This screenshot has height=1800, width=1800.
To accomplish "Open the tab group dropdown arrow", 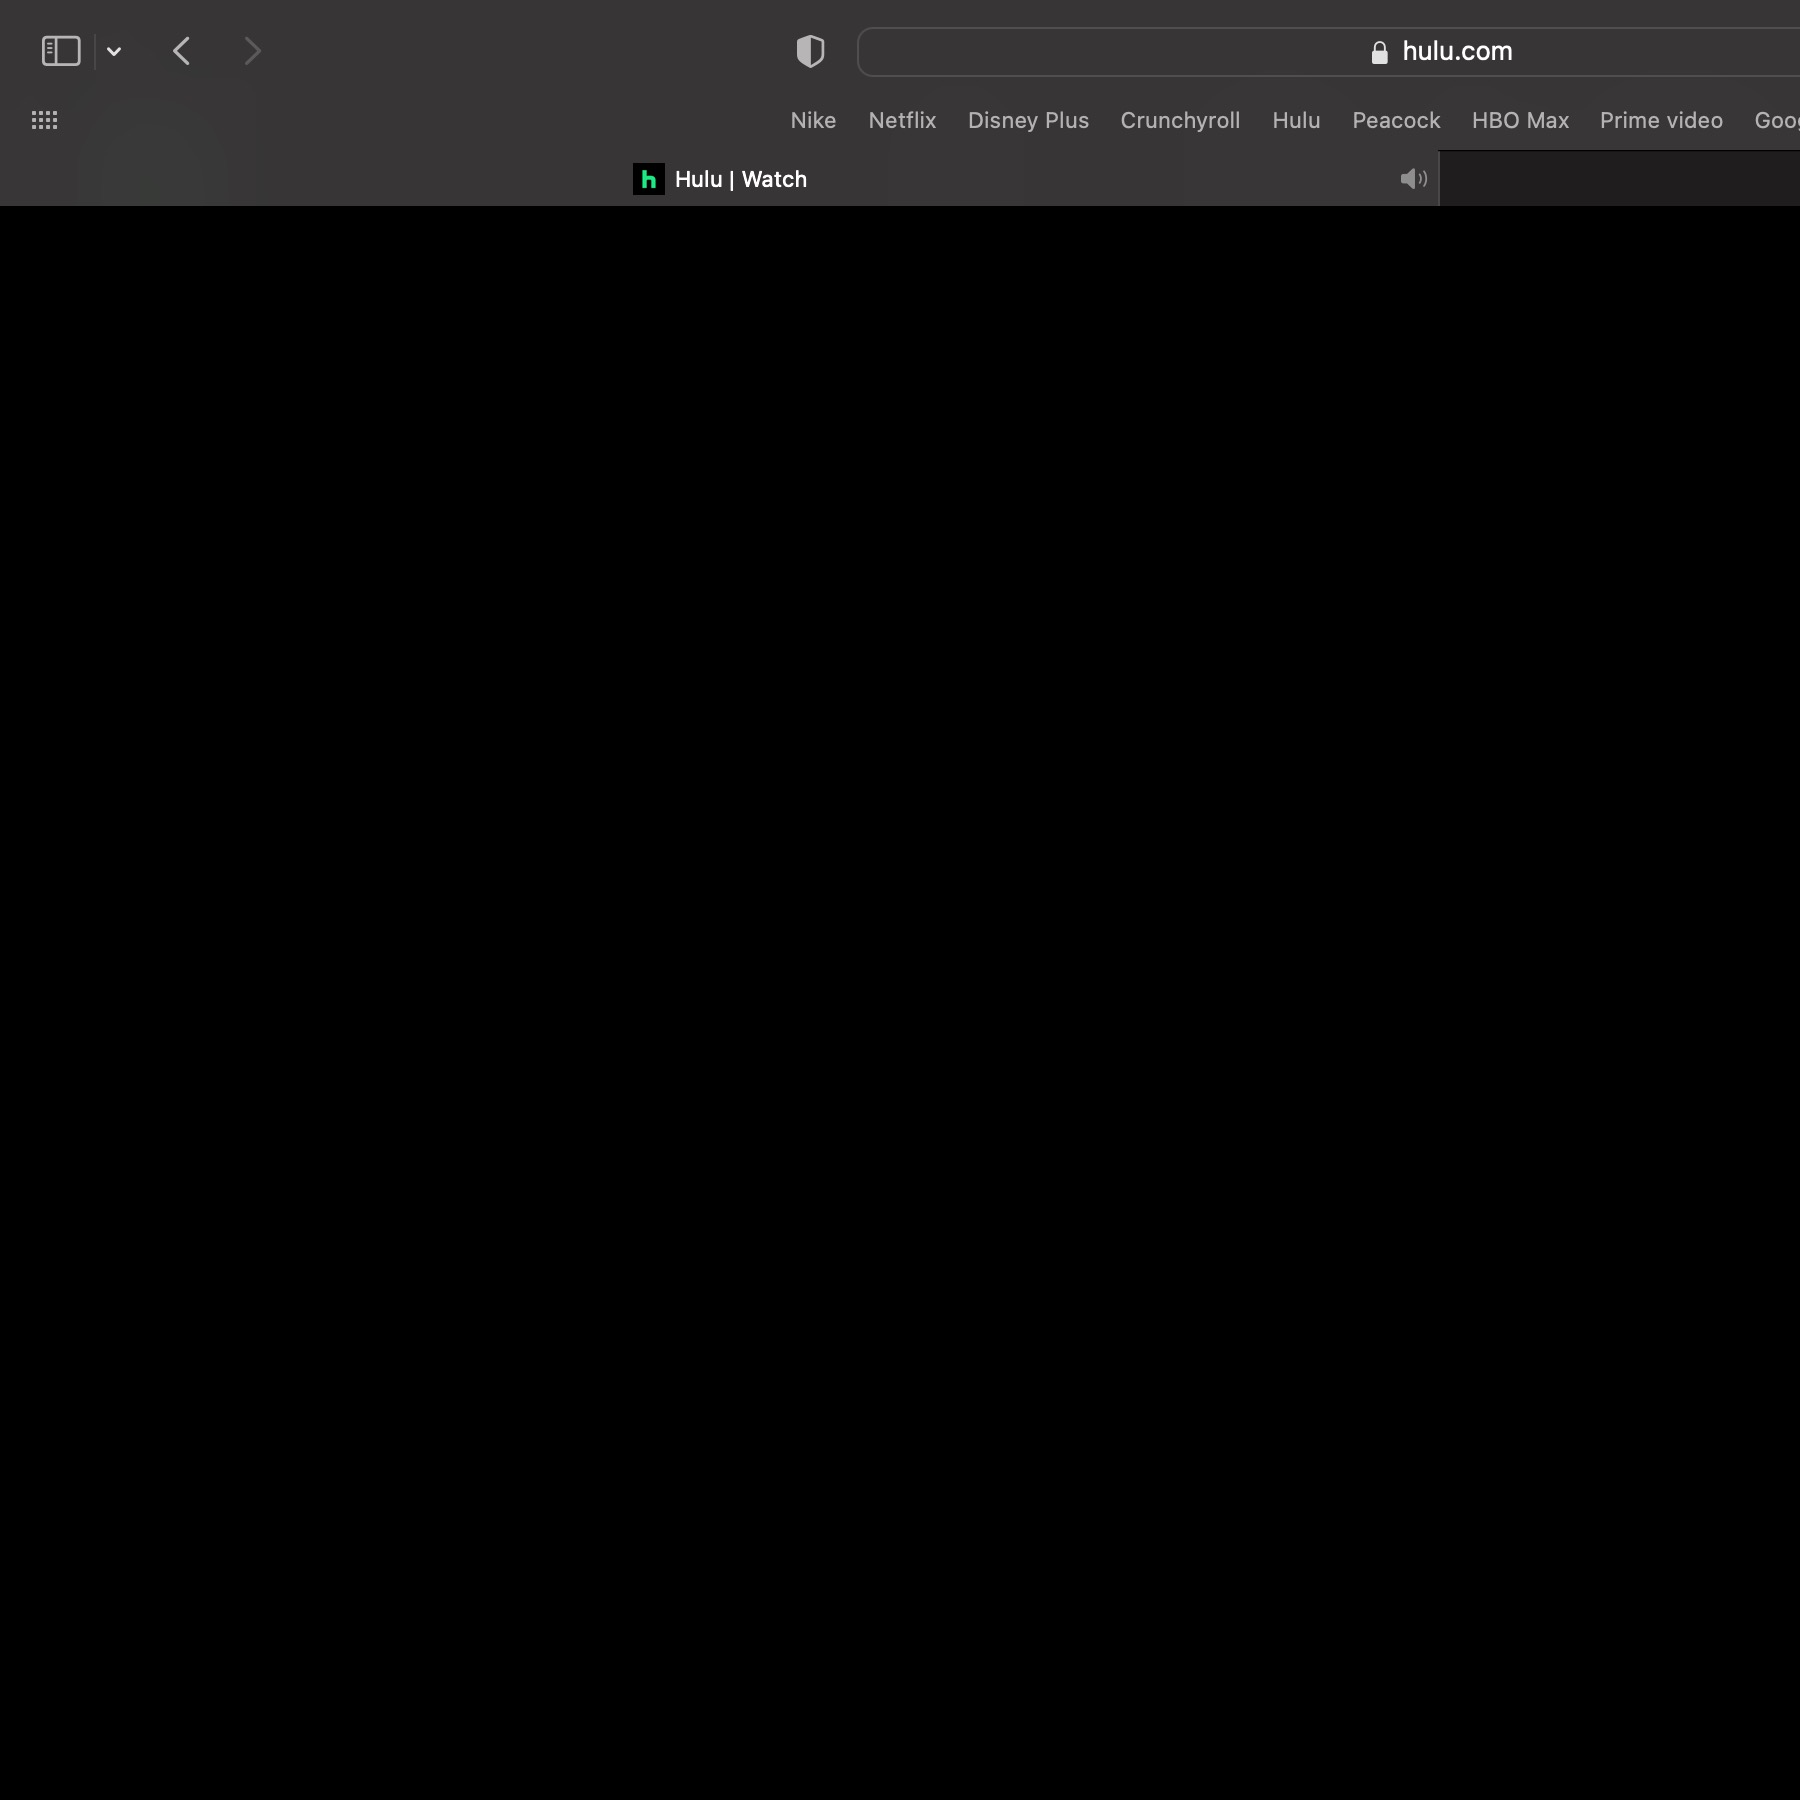I will [x=114, y=51].
